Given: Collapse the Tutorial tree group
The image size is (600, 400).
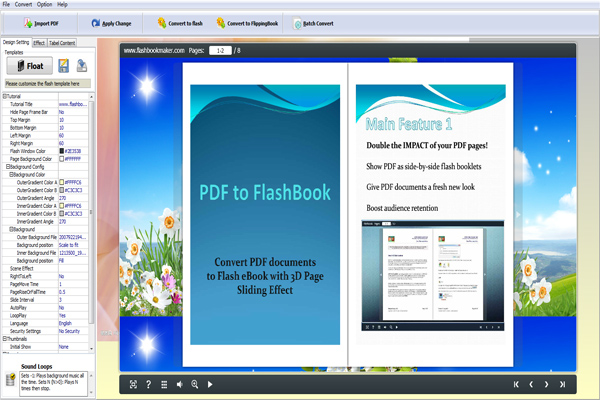Looking at the screenshot, I should (x=5, y=96).
